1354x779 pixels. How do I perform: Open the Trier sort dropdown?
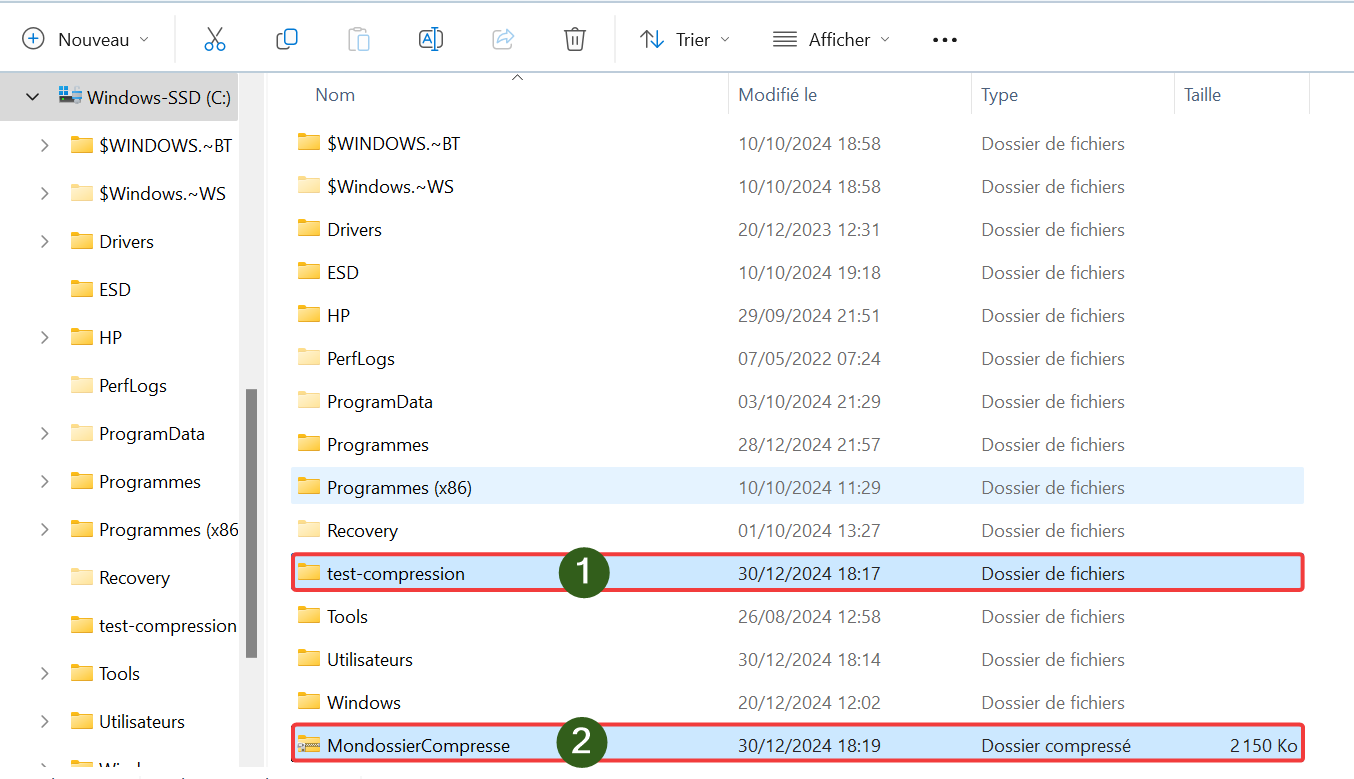(685, 40)
